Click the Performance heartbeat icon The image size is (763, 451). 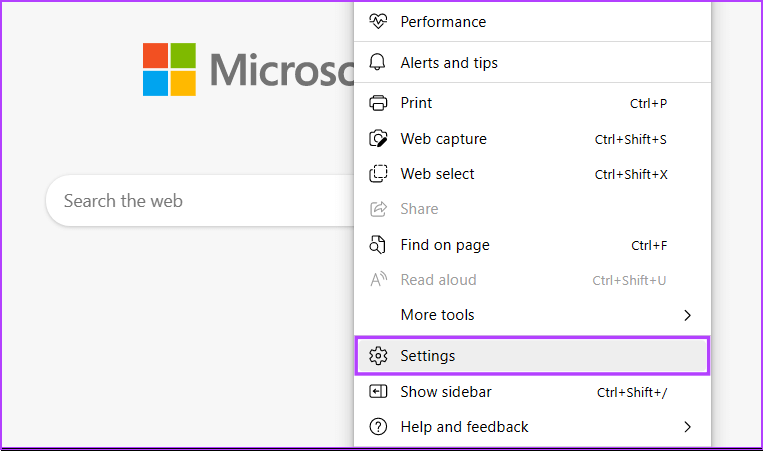point(378,21)
